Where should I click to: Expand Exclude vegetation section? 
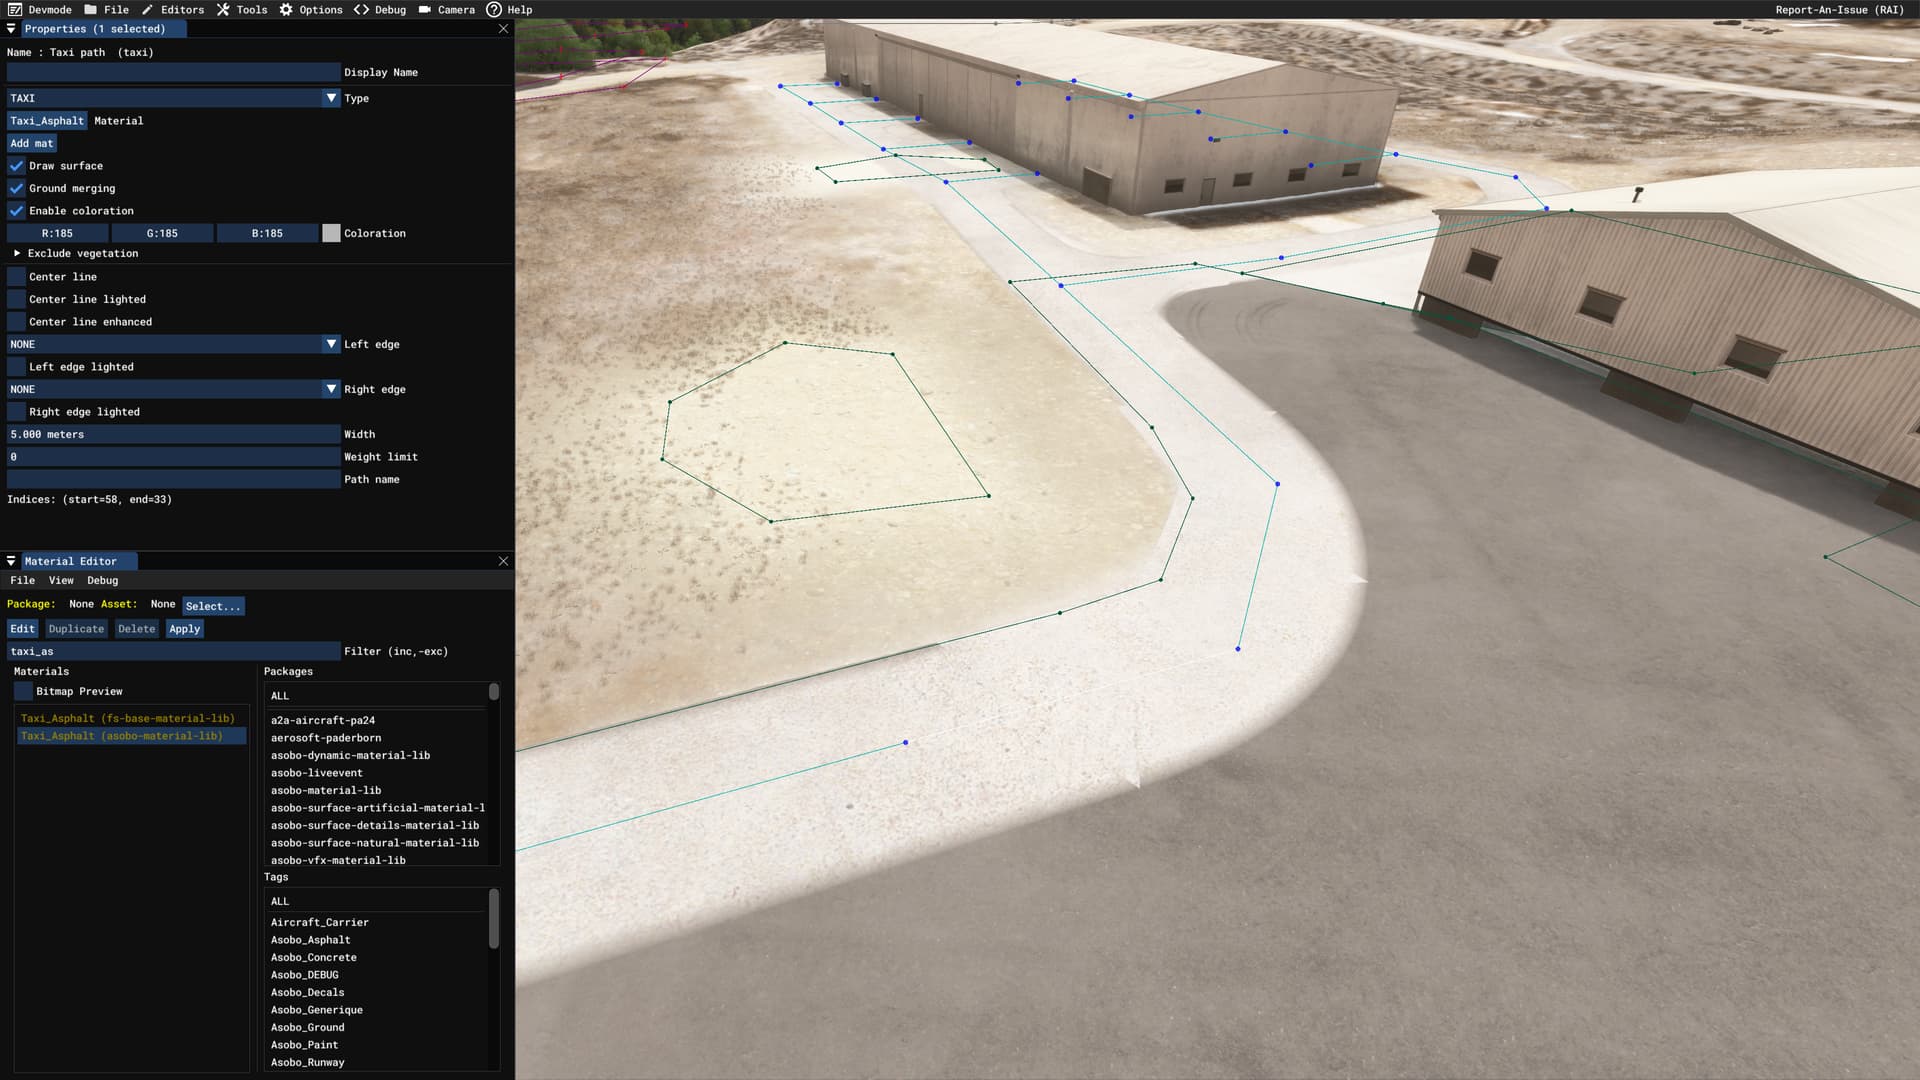[x=17, y=254]
